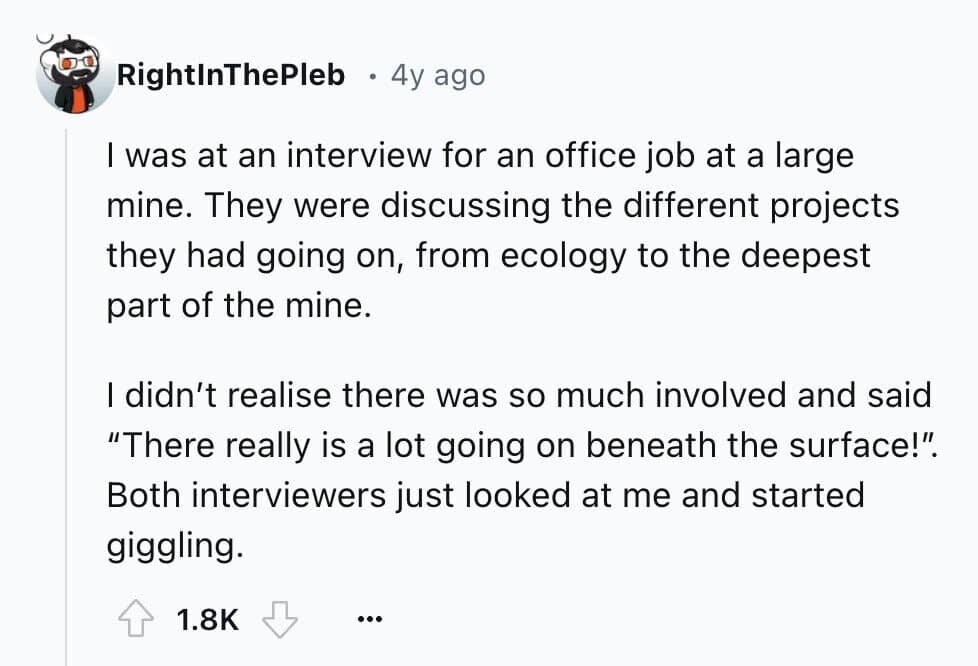This screenshot has height=666, width=978.
Task: Collapse the thread using the vertical line
Action: pyautogui.click(x=66, y=400)
